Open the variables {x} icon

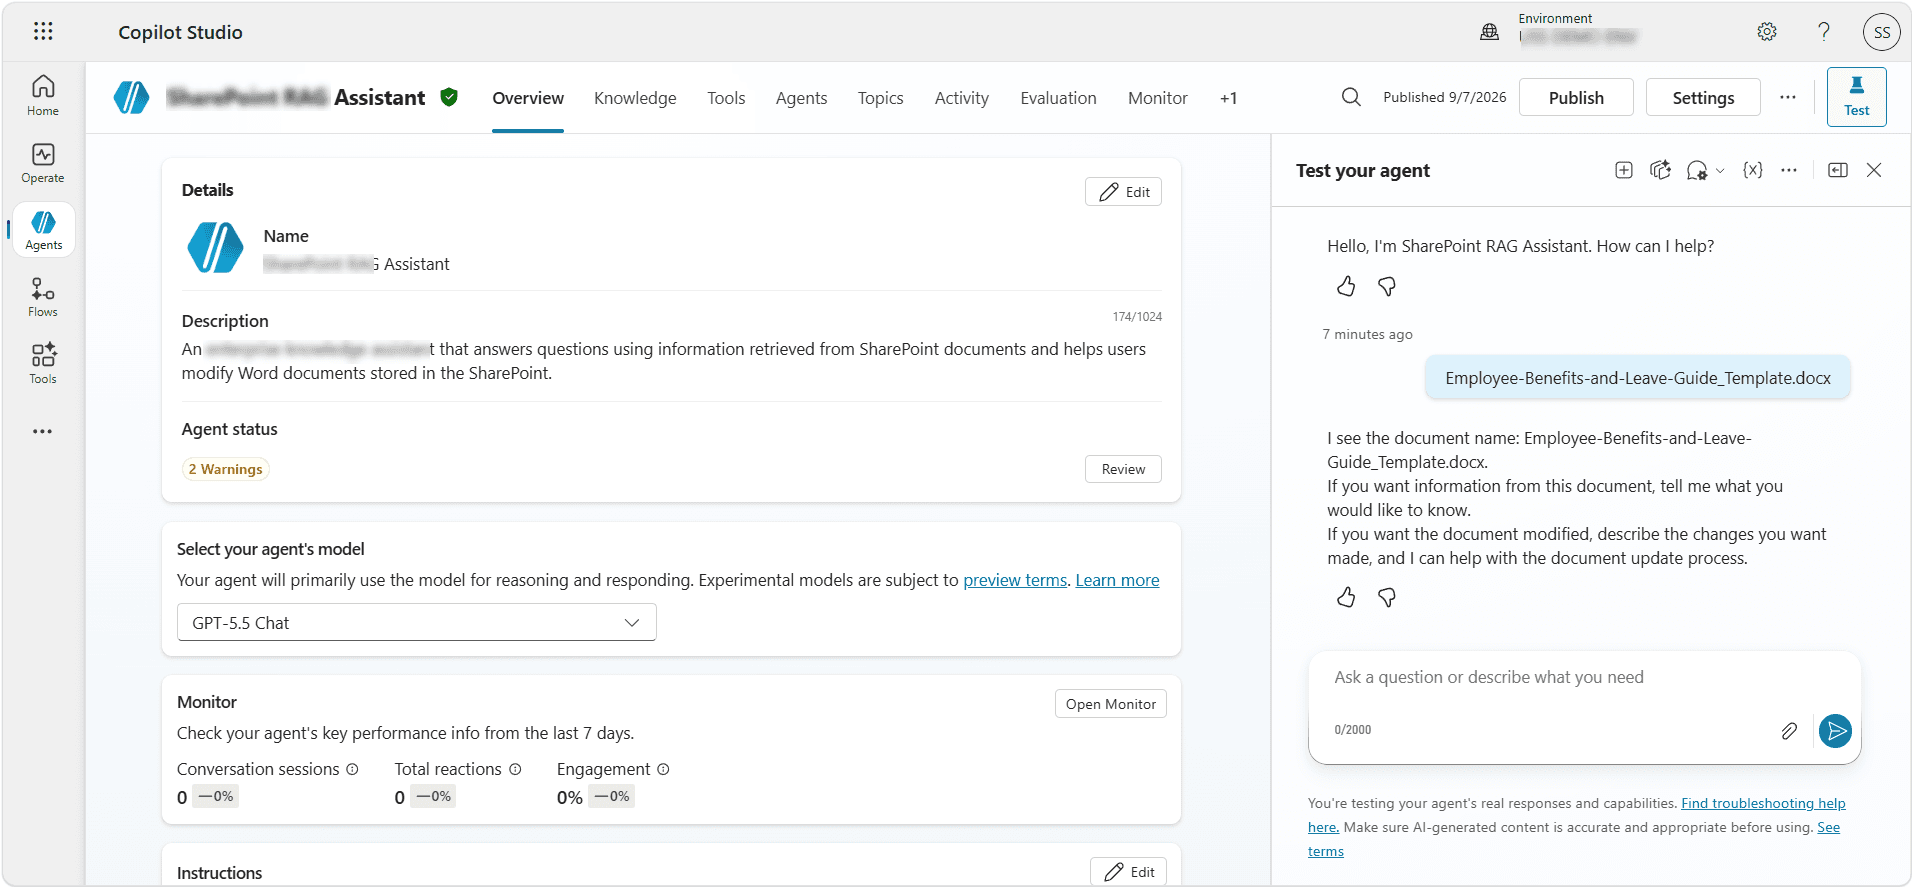(x=1752, y=170)
